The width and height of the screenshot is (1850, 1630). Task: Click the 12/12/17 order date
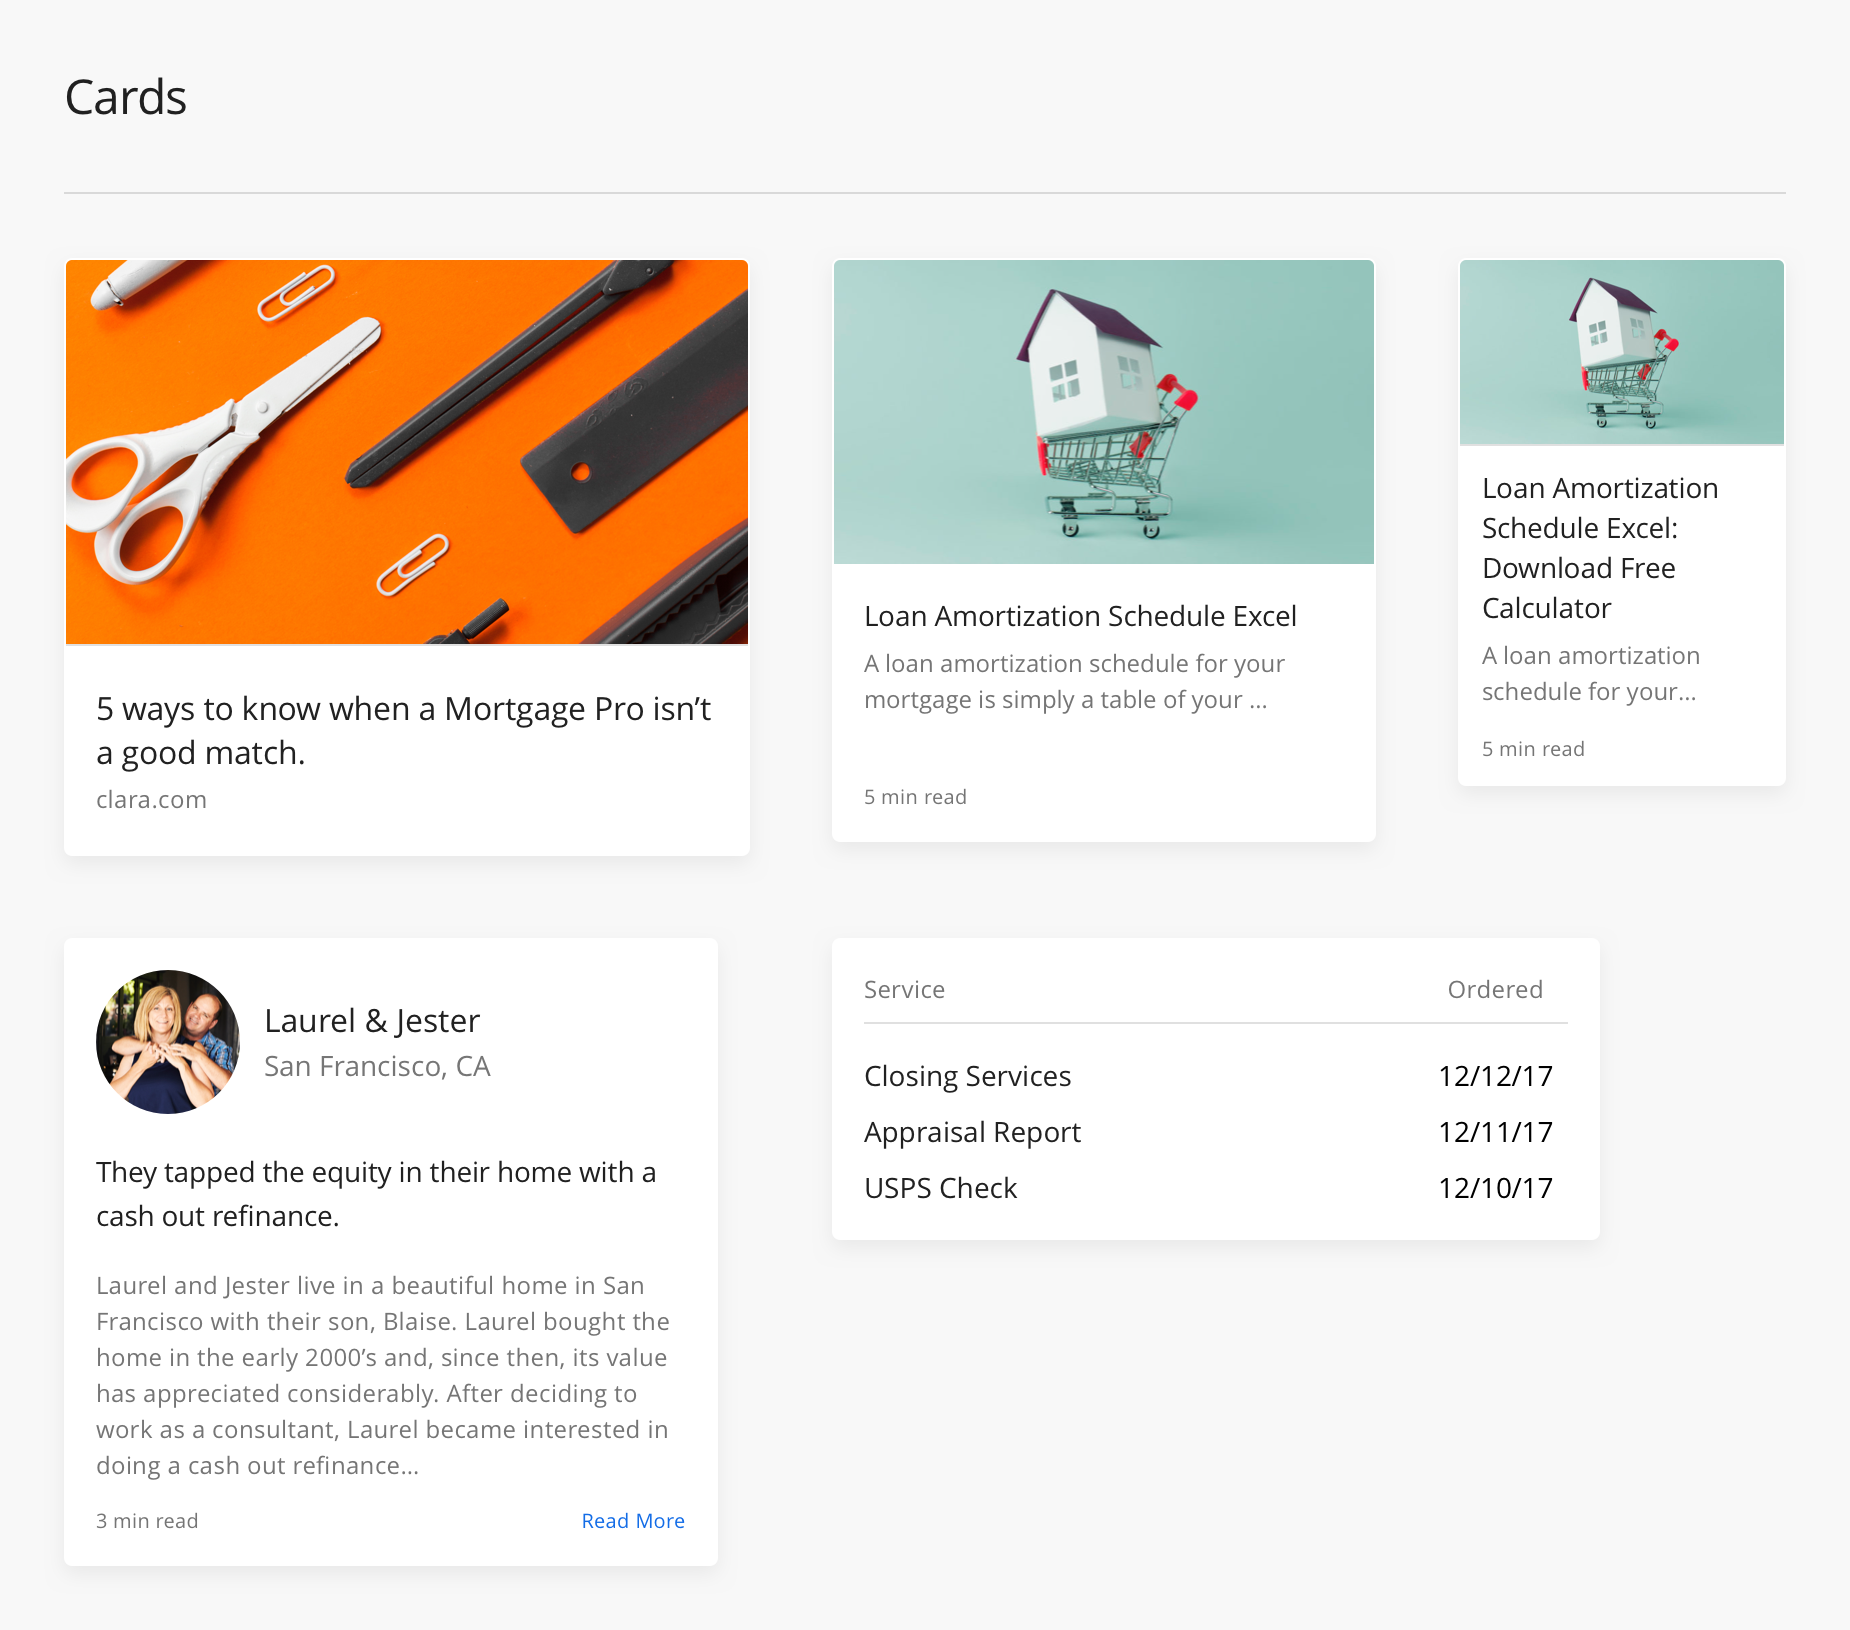tap(1495, 1076)
